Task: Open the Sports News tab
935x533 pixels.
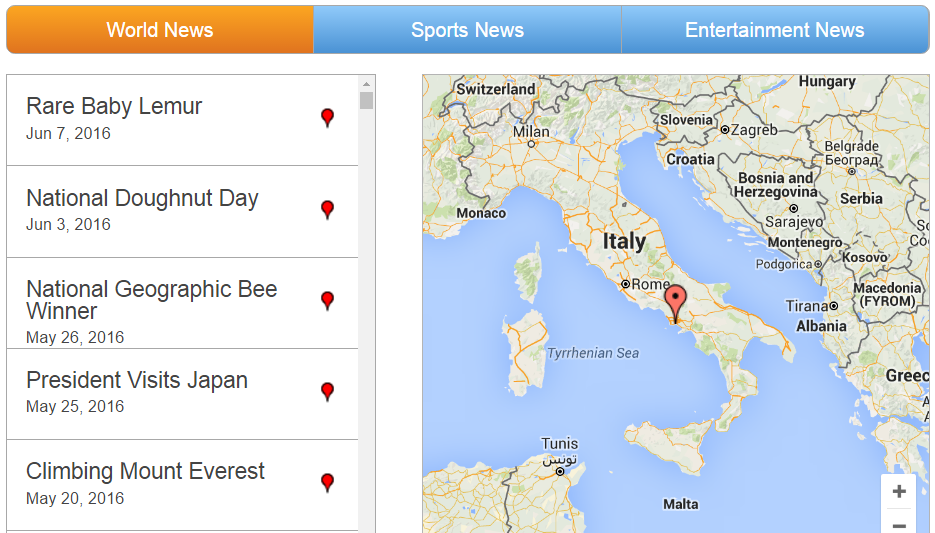Action: tap(468, 30)
